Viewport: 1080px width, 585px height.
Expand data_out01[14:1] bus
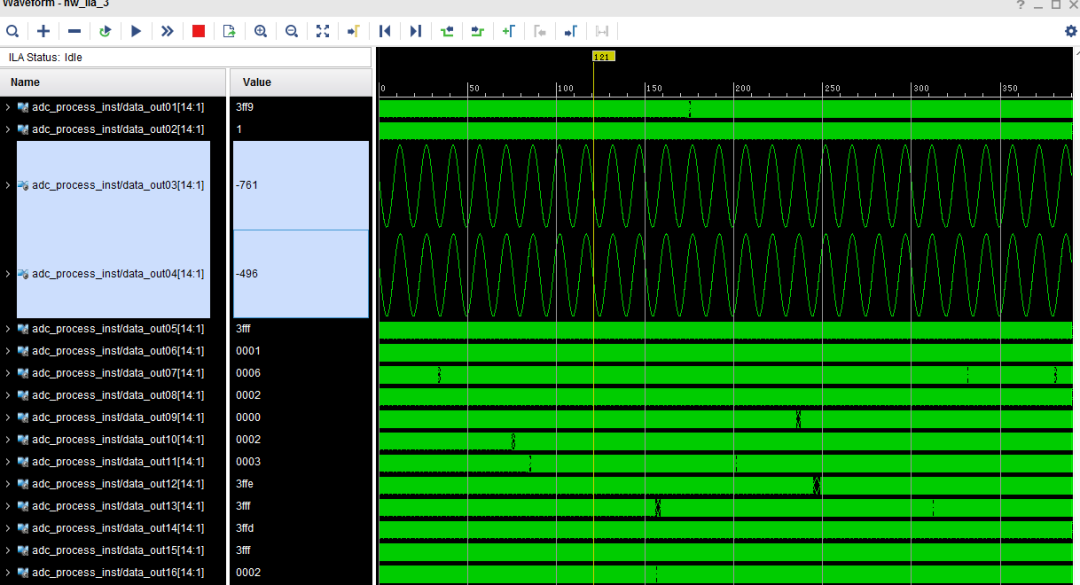pyautogui.click(x=8, y=107)
